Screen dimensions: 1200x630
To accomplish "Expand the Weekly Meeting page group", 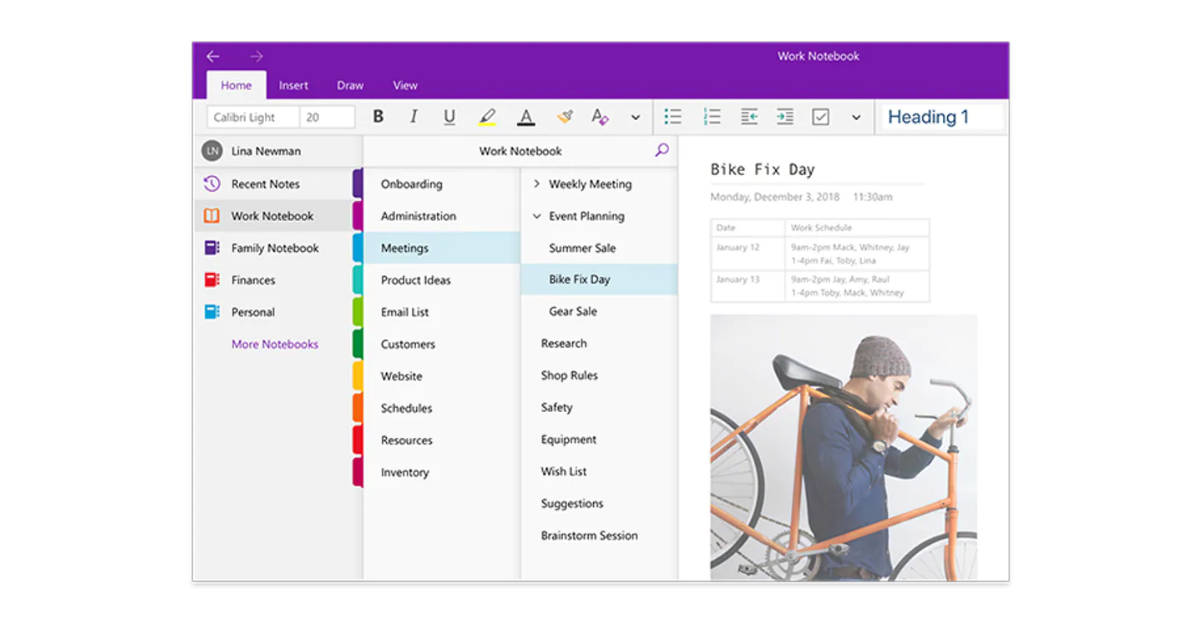I will click(537, 184).
